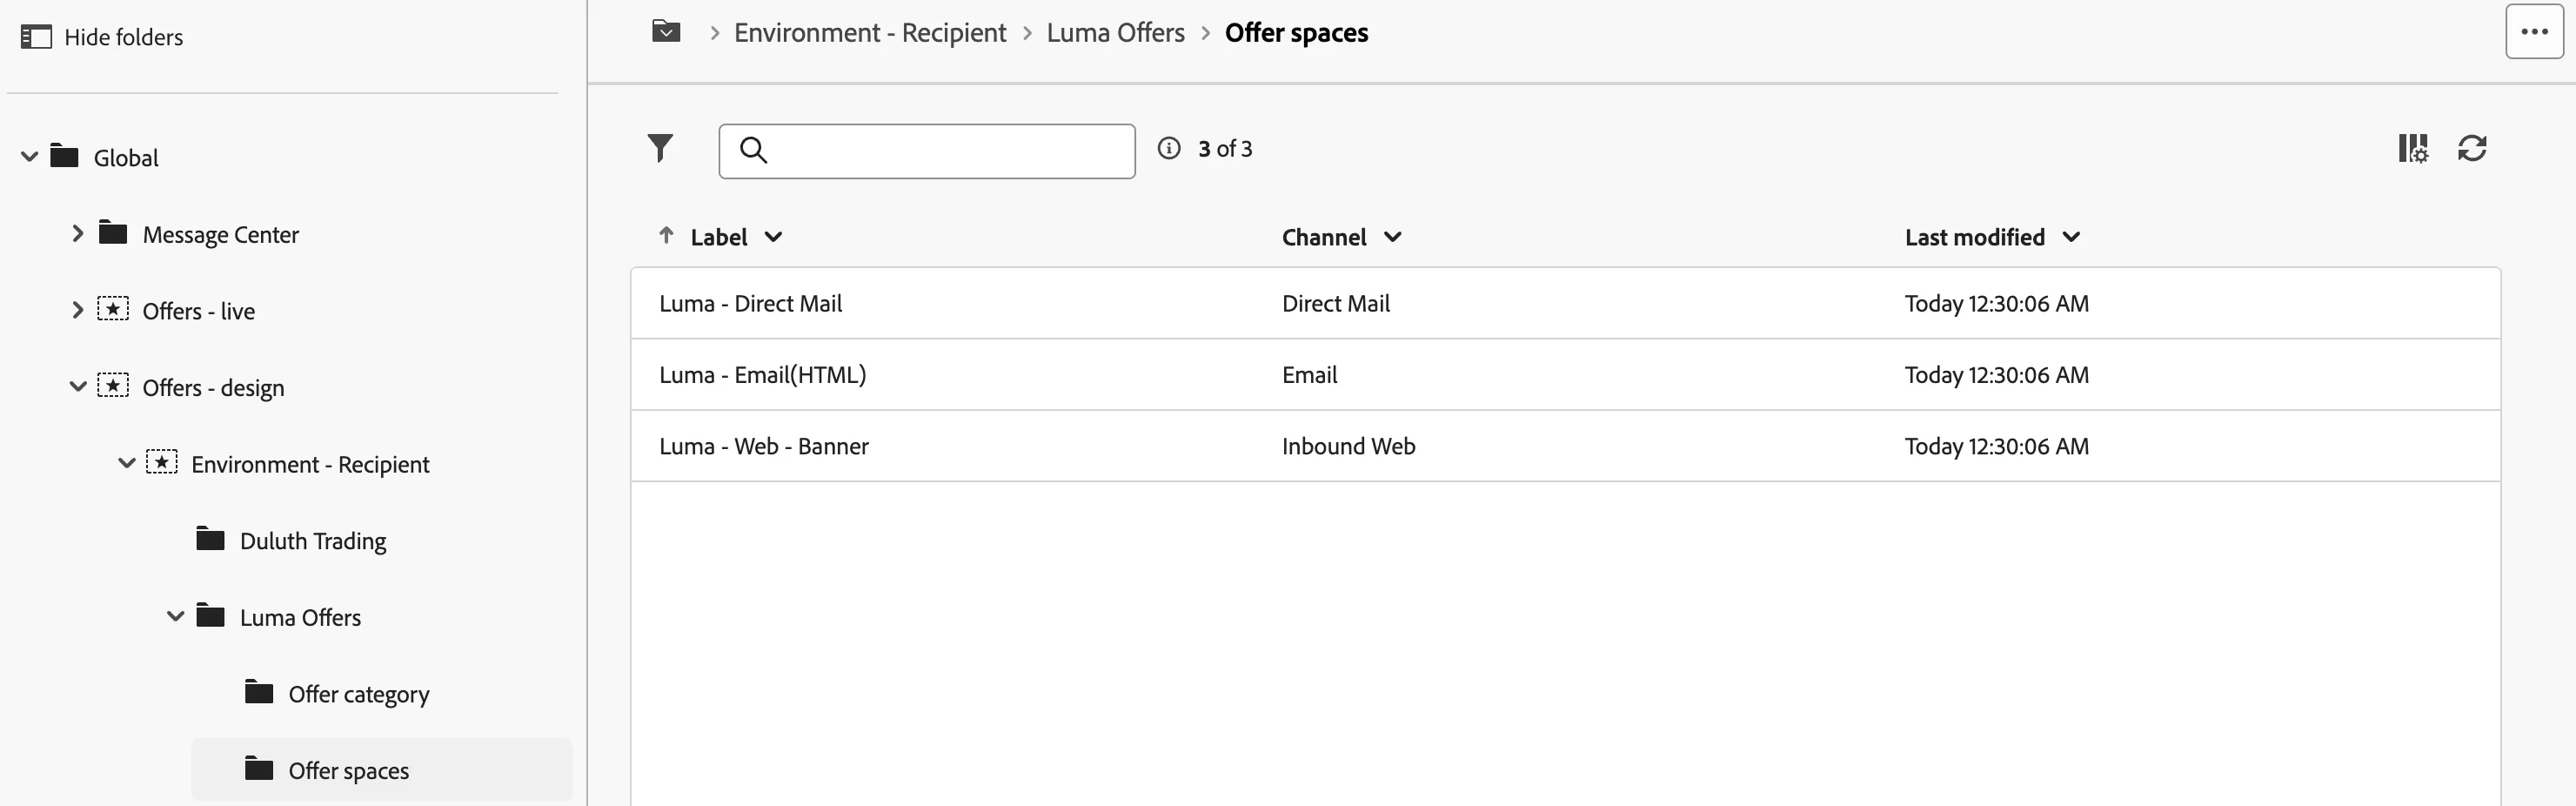Open the Last modified column dropdown chevron
2576x806 pixels.
point(2071,237)
